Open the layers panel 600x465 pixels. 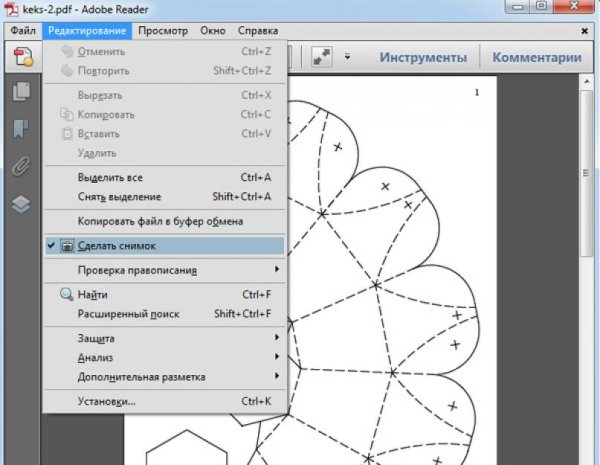[x=20, y=203]
